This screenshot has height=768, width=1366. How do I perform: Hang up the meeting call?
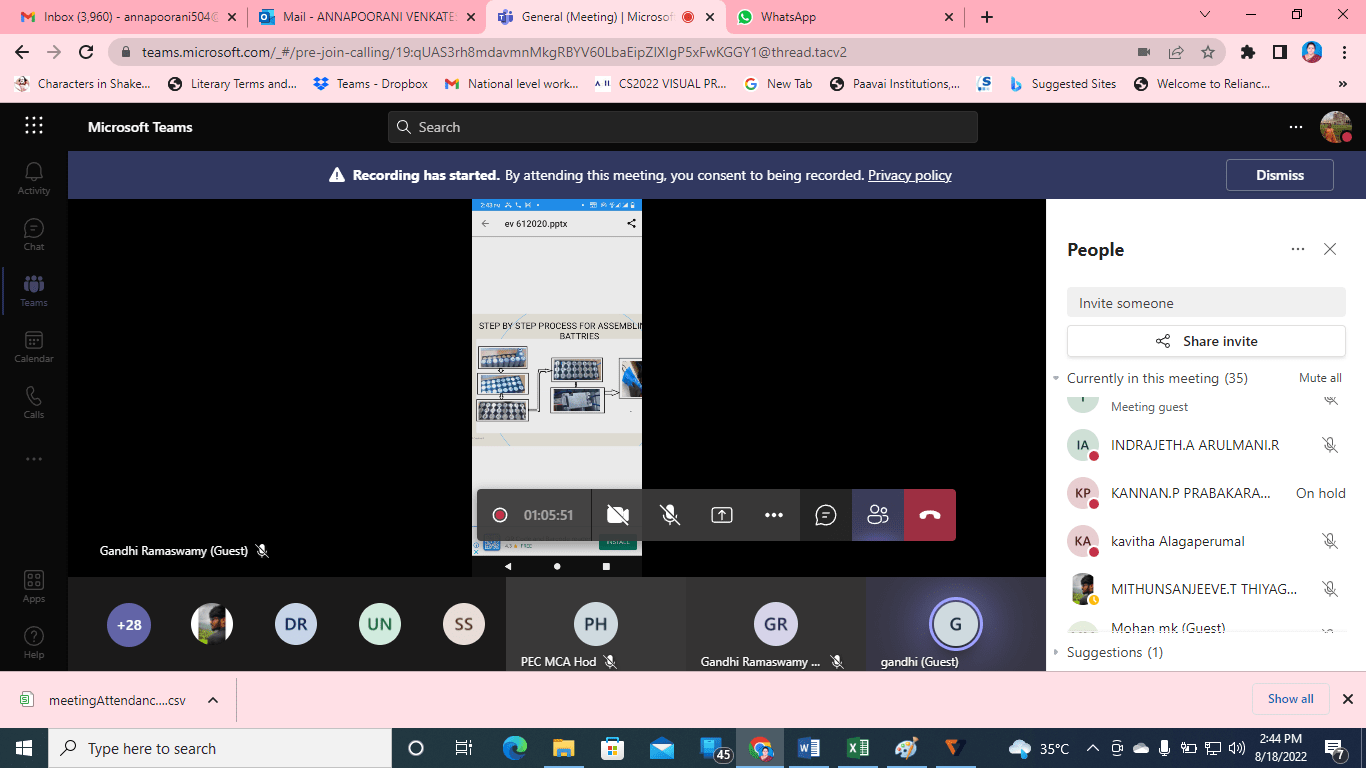pyautogui.click(x=929, y=515)
